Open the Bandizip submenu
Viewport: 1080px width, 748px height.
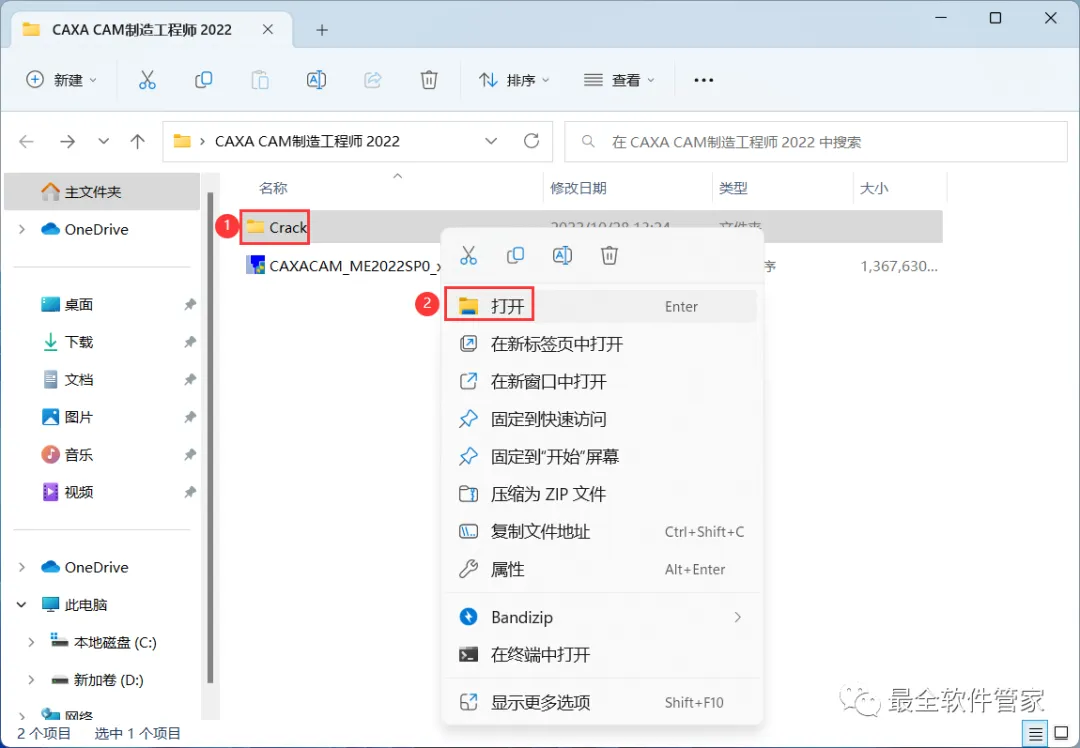click(x=601, y=617)
